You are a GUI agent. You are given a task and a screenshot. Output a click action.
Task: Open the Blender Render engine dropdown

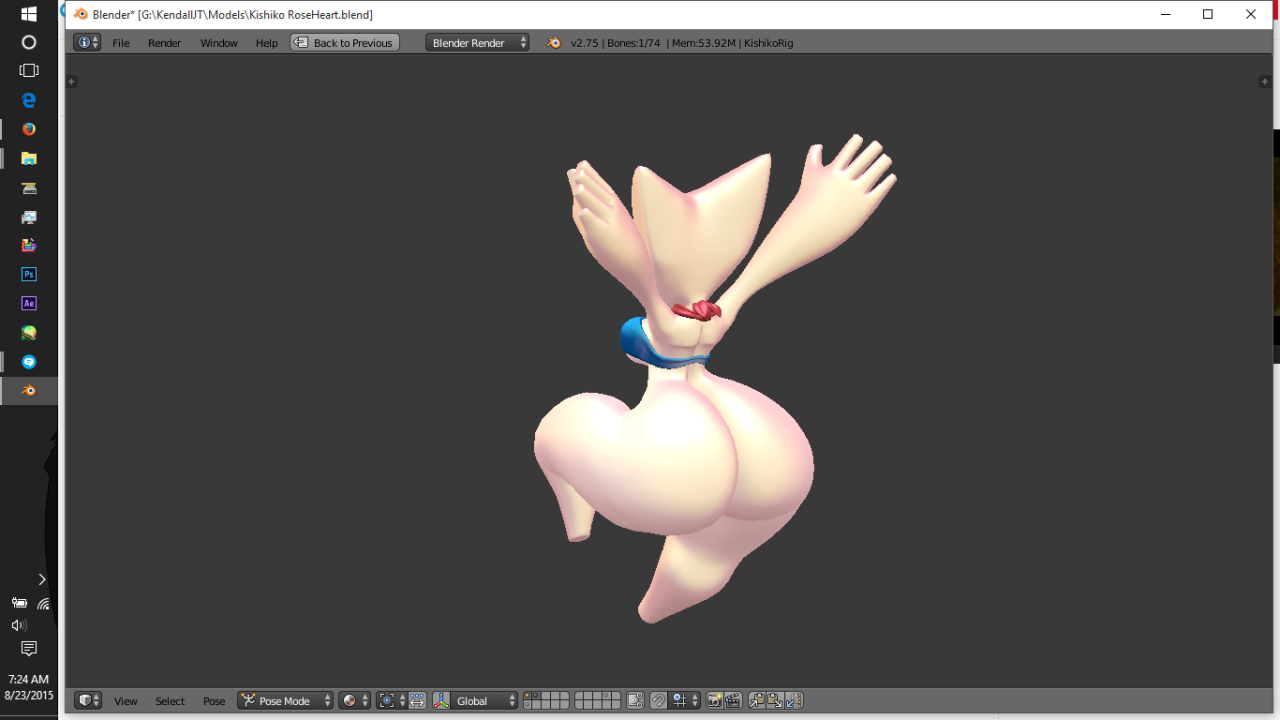[x=477, y=42]
